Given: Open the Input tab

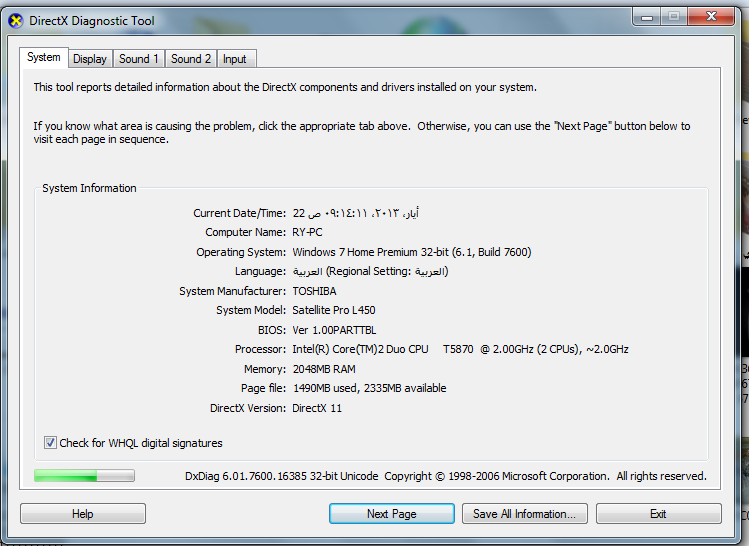Looking at the screenshot, I should coord(235,59).
